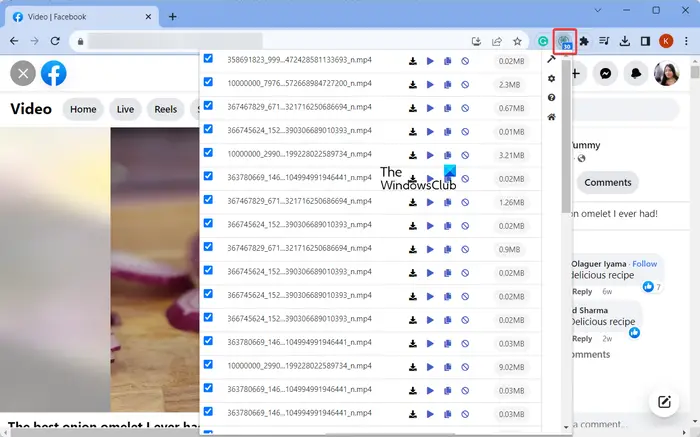This screenshot has height=437, width=700.
Task: Go to Facebook home logo
Action: click(x=54, y=73)
